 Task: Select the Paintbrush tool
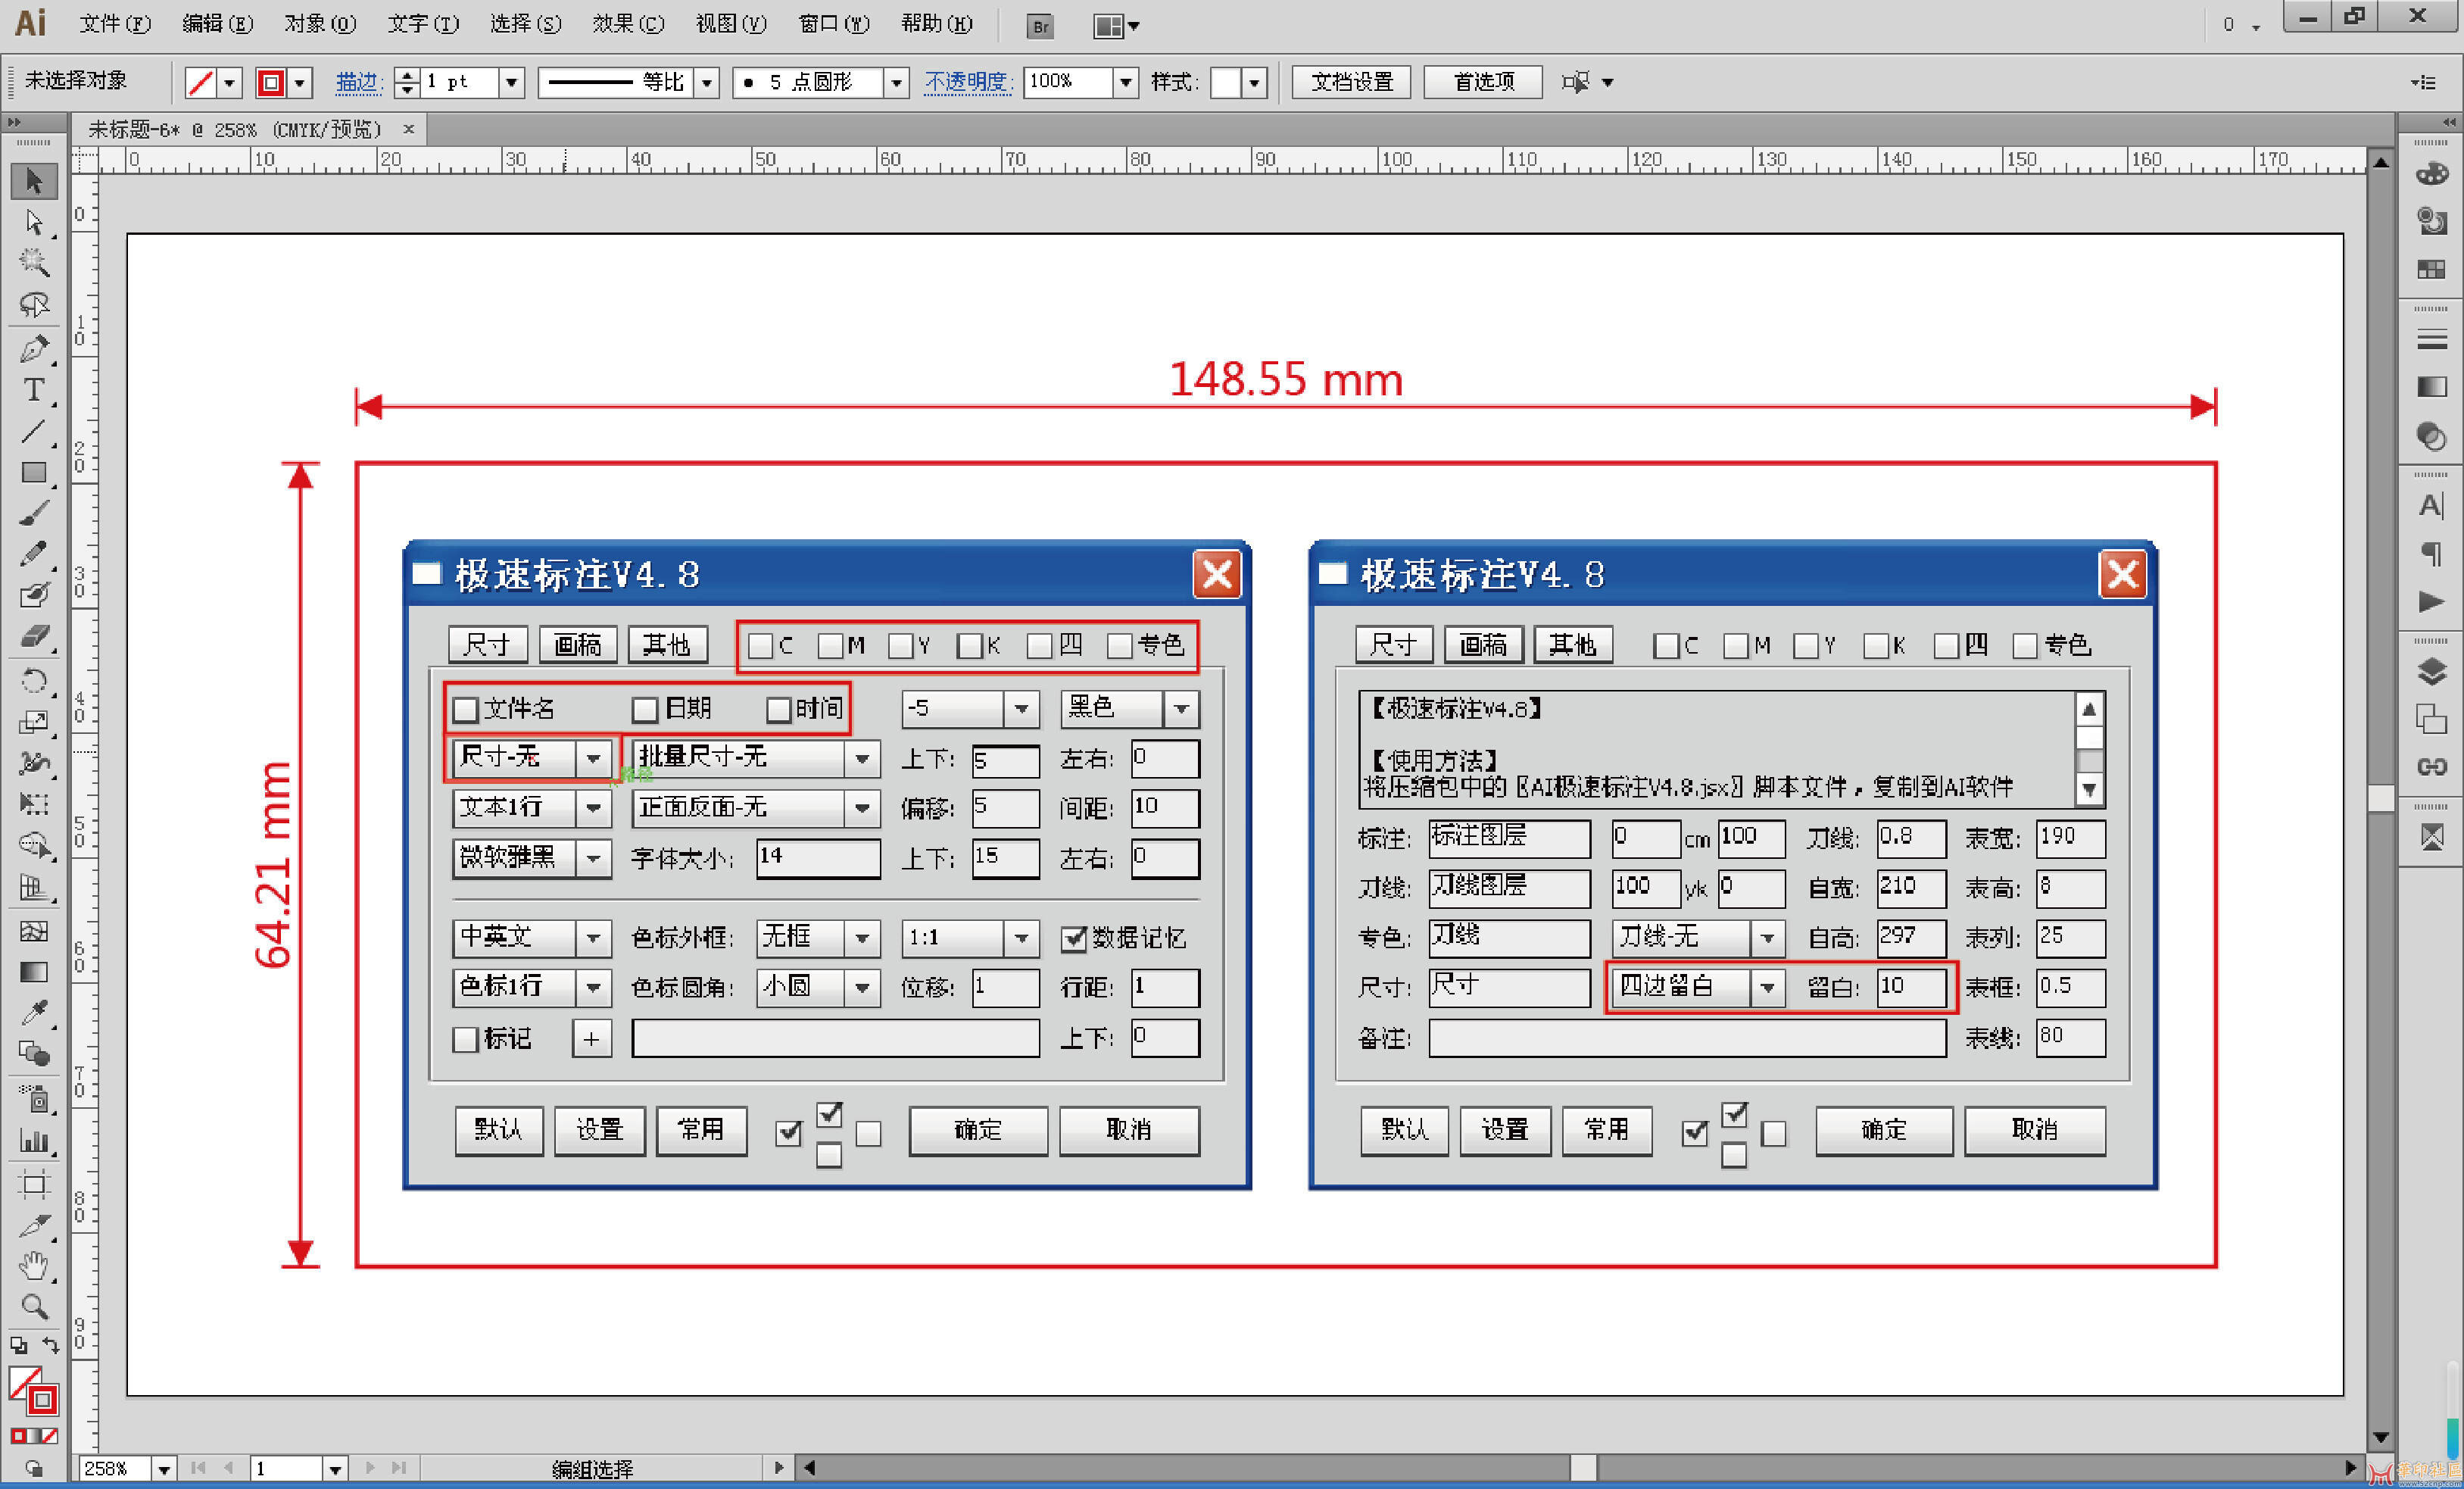point(34,513)
